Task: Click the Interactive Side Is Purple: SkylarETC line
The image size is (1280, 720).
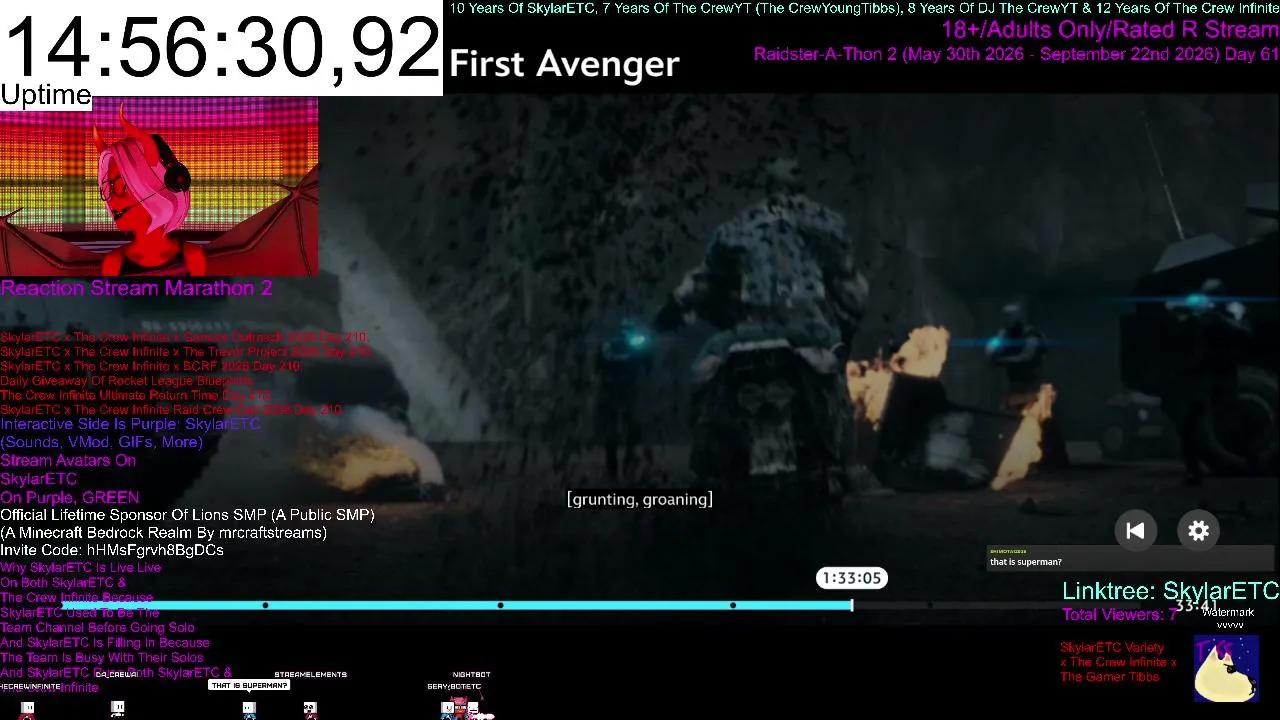Action: tap(130, 424)
